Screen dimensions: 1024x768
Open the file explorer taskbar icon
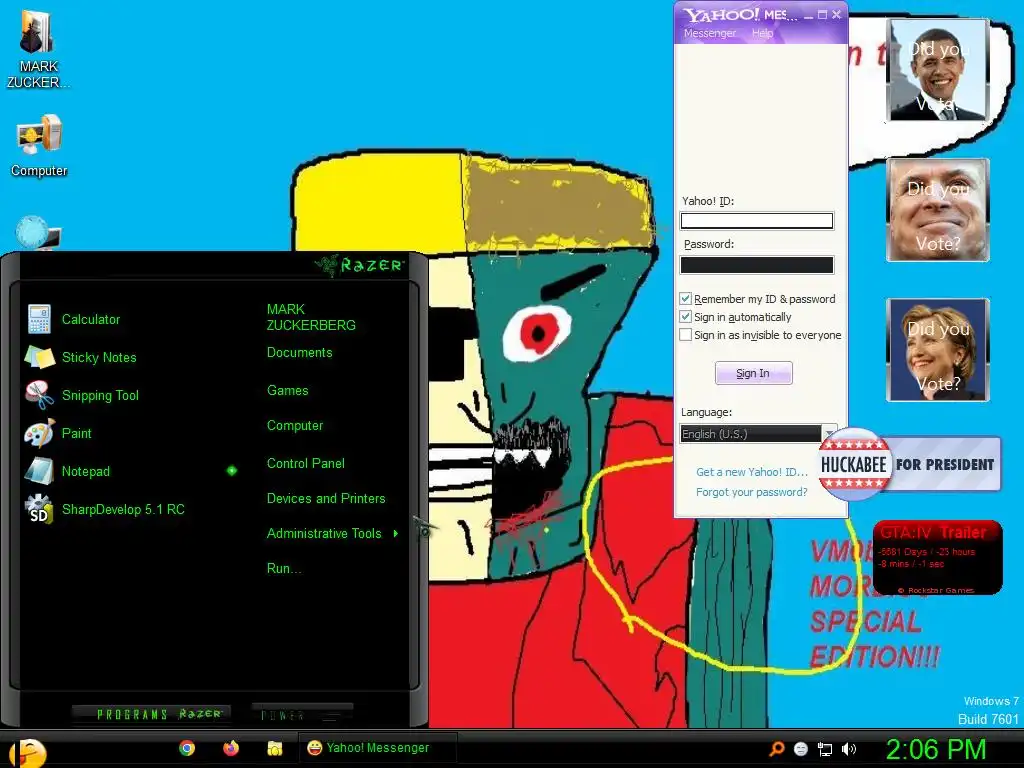274,748
